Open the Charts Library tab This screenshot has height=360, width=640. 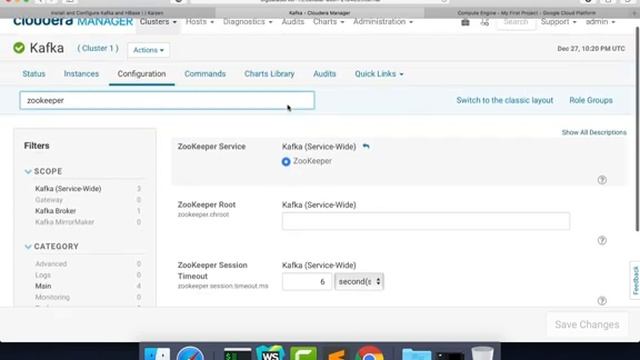269,74
